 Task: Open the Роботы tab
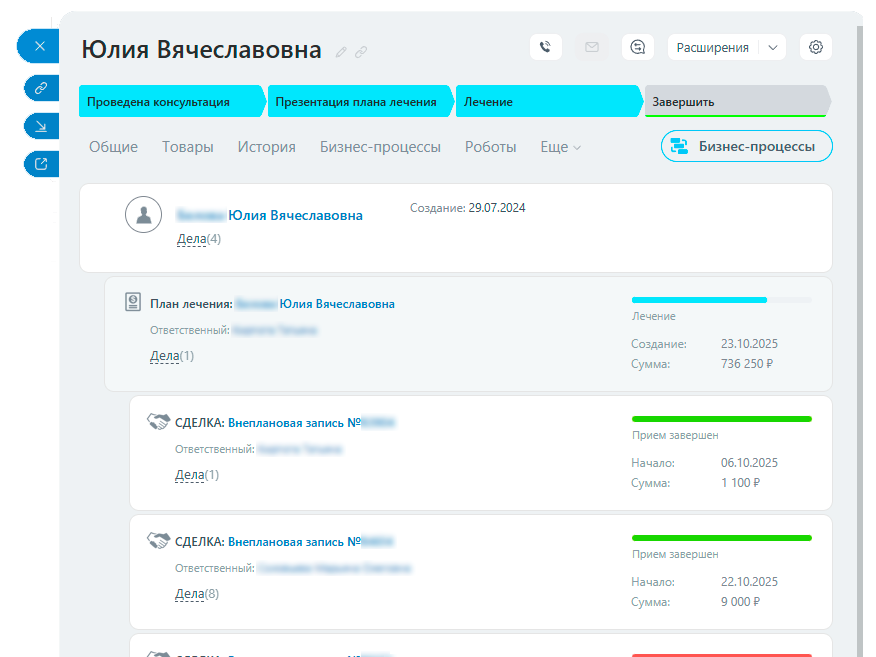click(491, 147)
